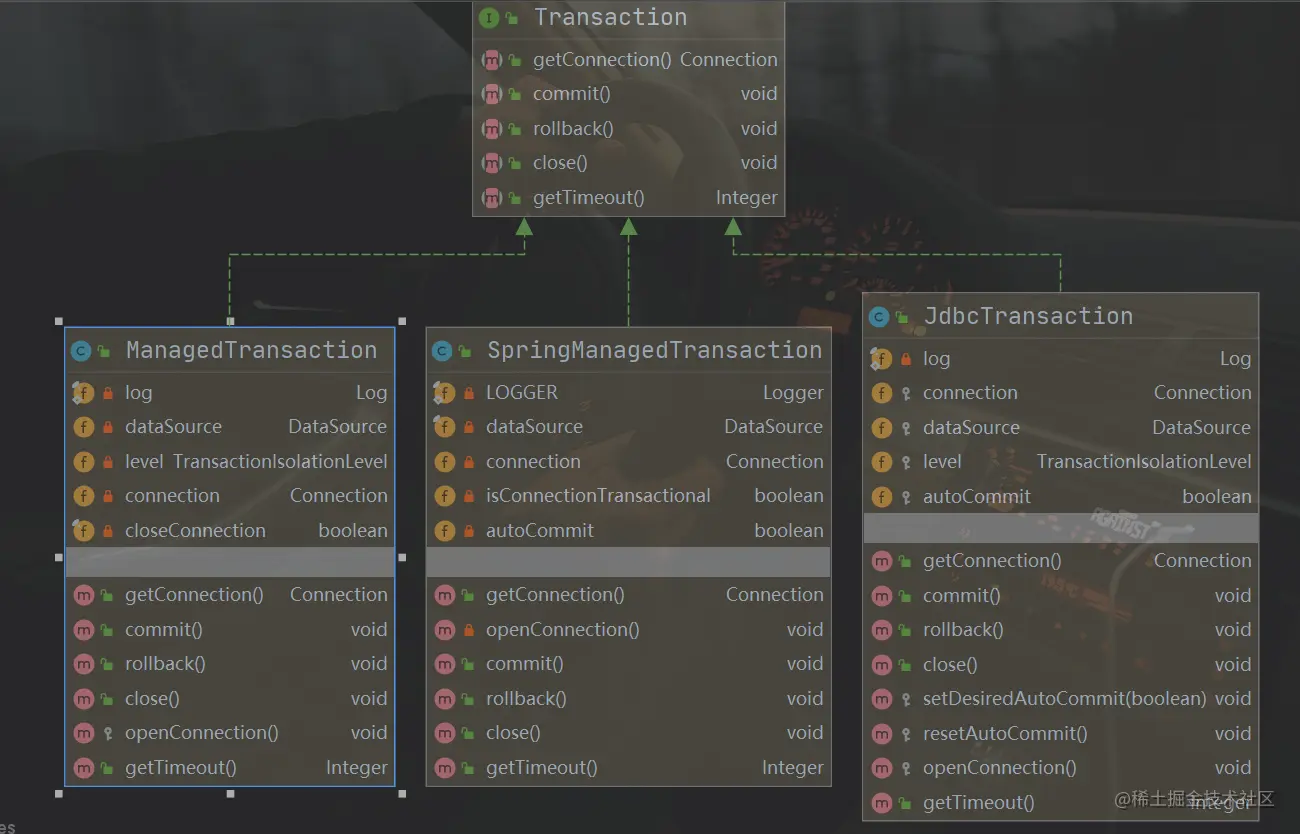Click DataSource type in SpringManagedTransaction
Viewport: 1300px width, 834px height.
[773, 427]
